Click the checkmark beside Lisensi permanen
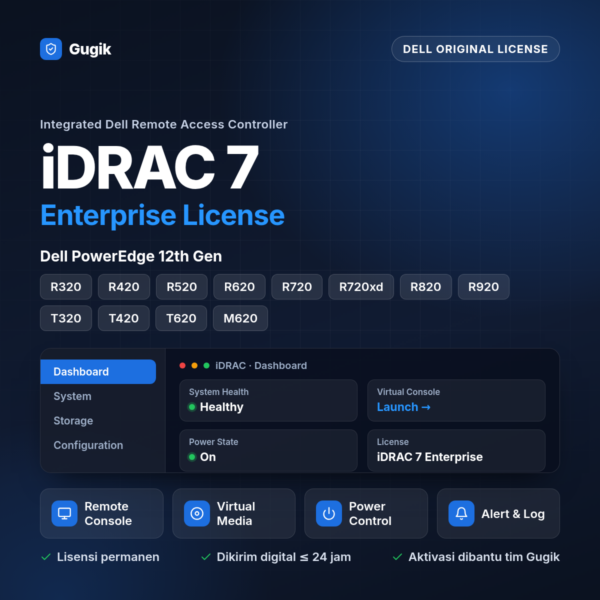This screenshot has width=600, height=600. pos(46,557)
